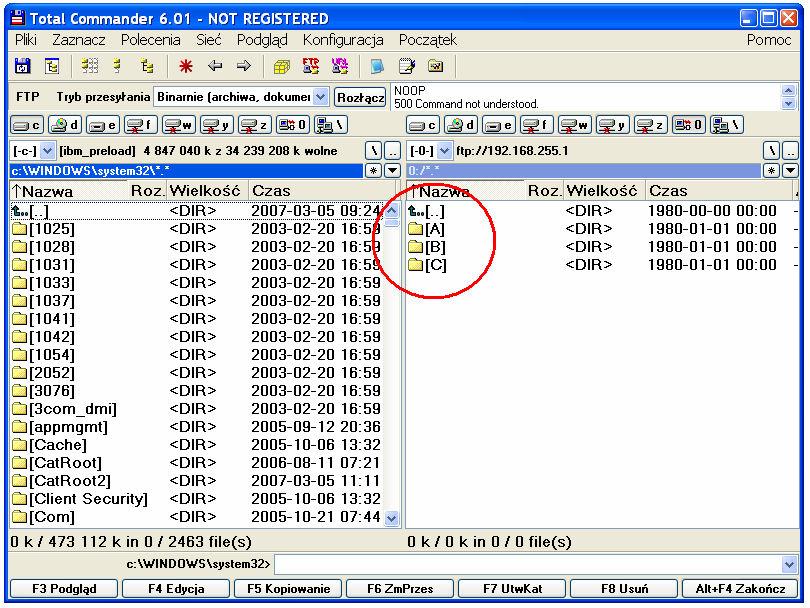Image resolution: width=810 pixels, height=608 pixels.
Task: Open the Sieć menu
Action: [209, 40]
